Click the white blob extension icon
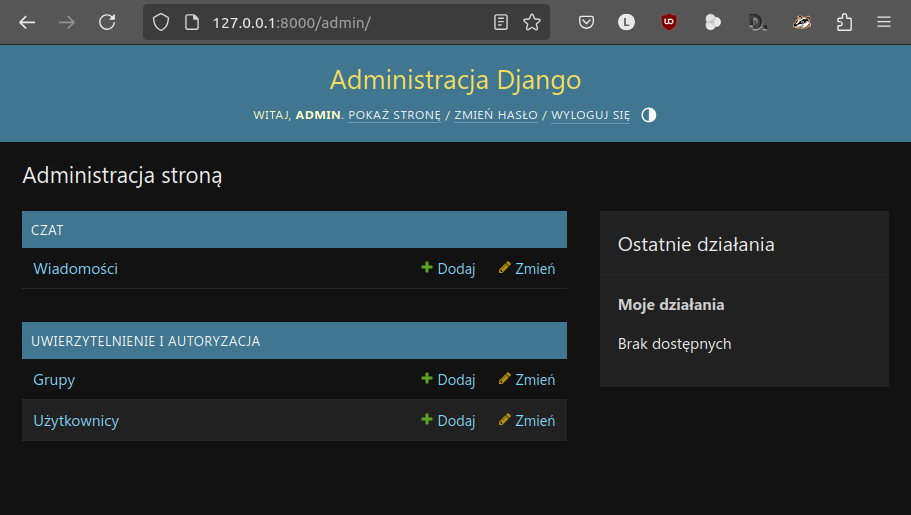The height and width of the screenshot is (515, 911). tap(712, 23)
